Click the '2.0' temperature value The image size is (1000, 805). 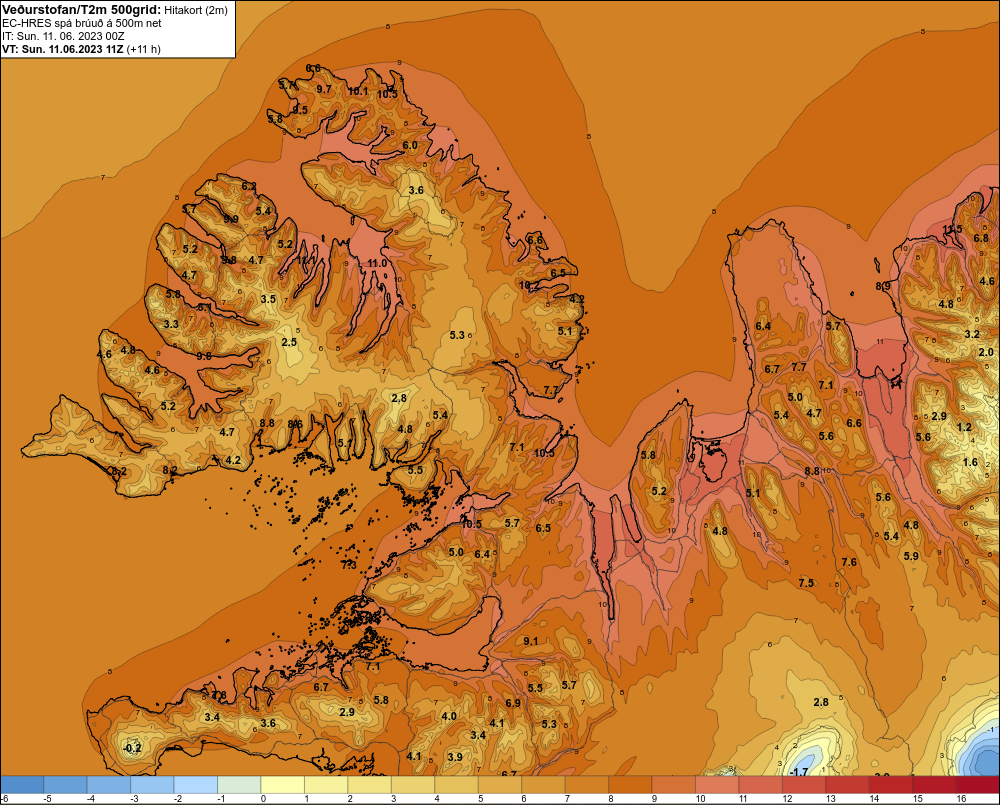986,352
